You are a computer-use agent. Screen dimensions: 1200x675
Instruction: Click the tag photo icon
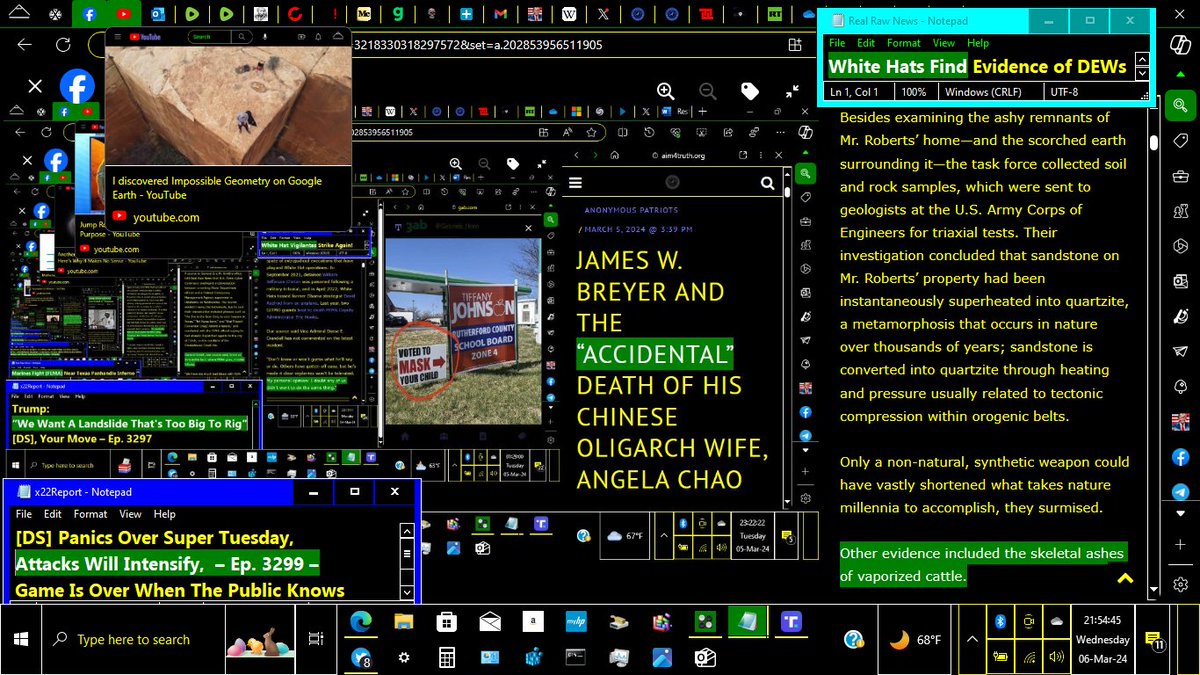pos(750,91)
